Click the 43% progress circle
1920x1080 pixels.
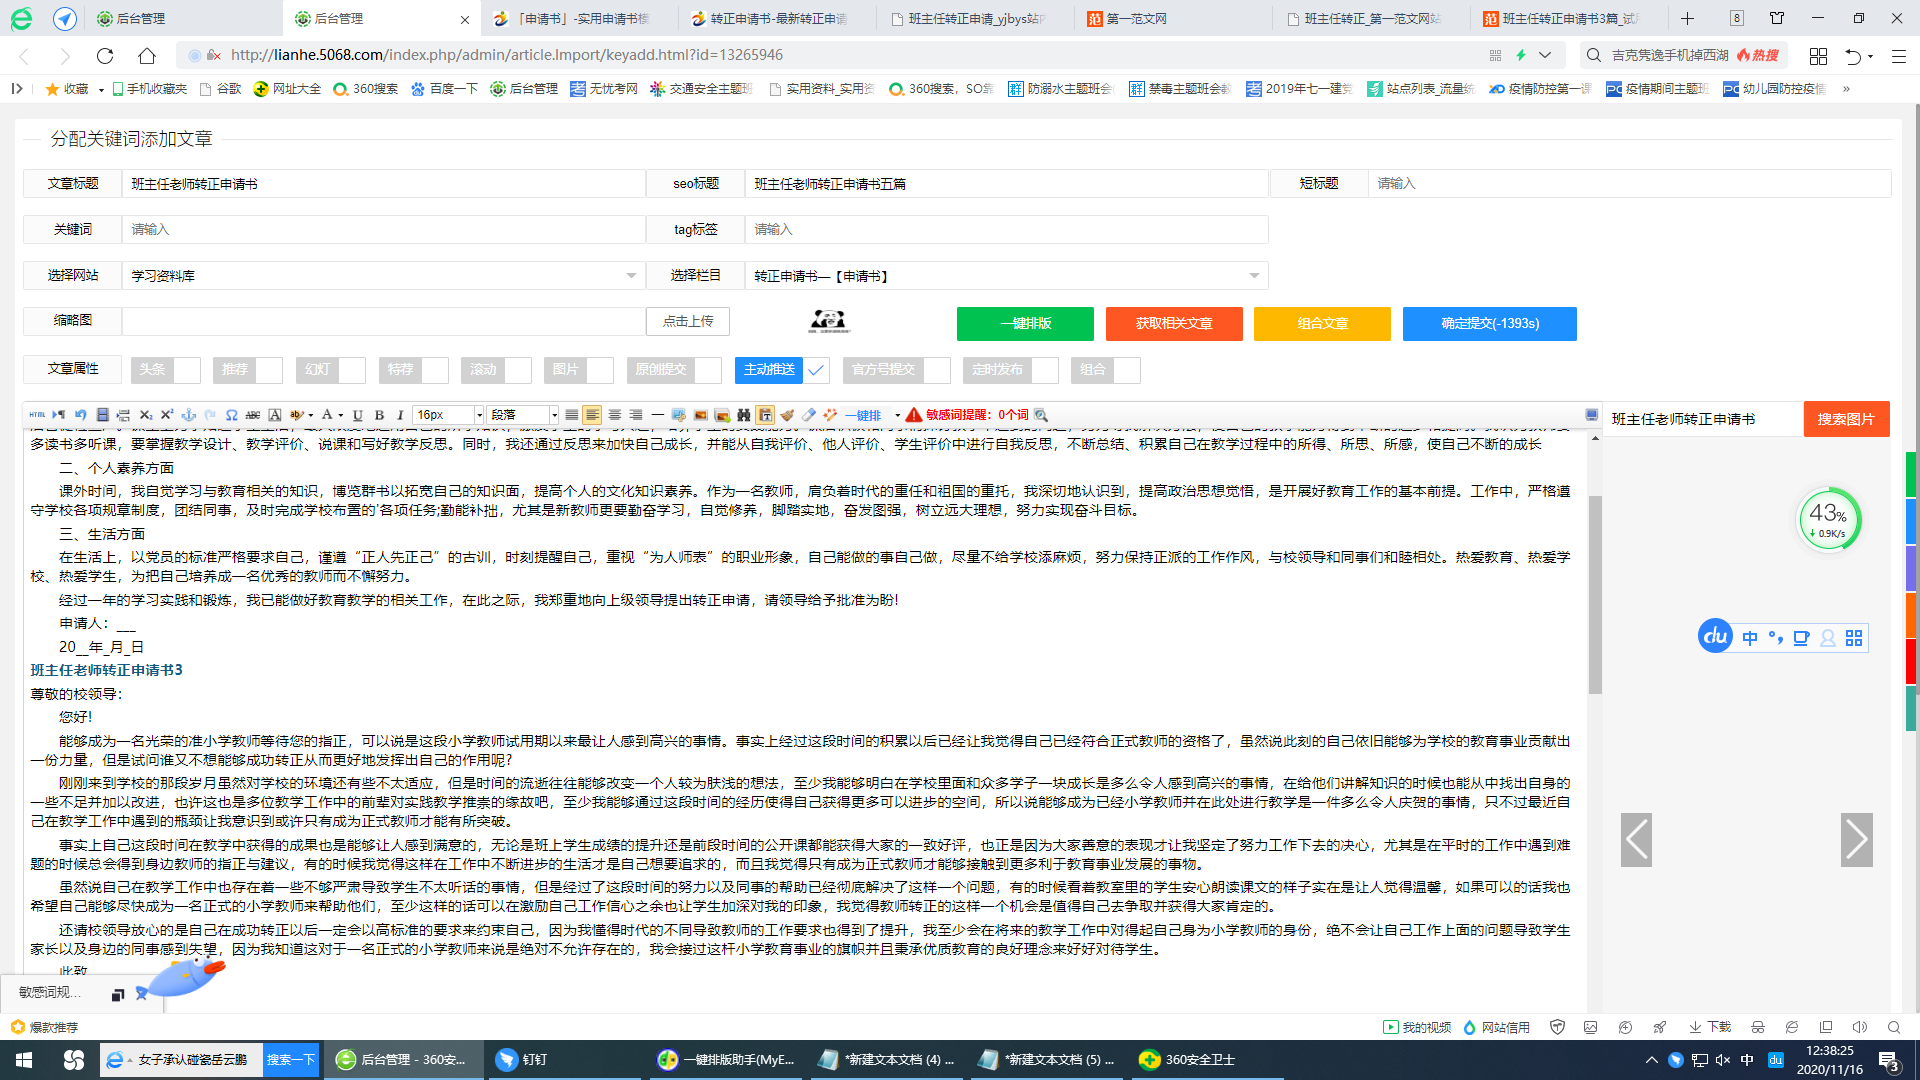1830,519
